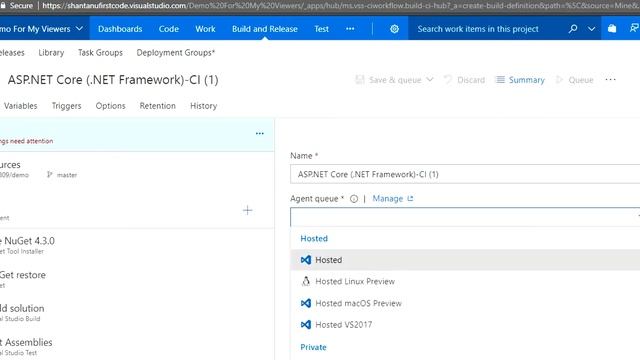Choose the Hosted agent queue
Screen dimensions: 640x360
(x=465, y=260)
